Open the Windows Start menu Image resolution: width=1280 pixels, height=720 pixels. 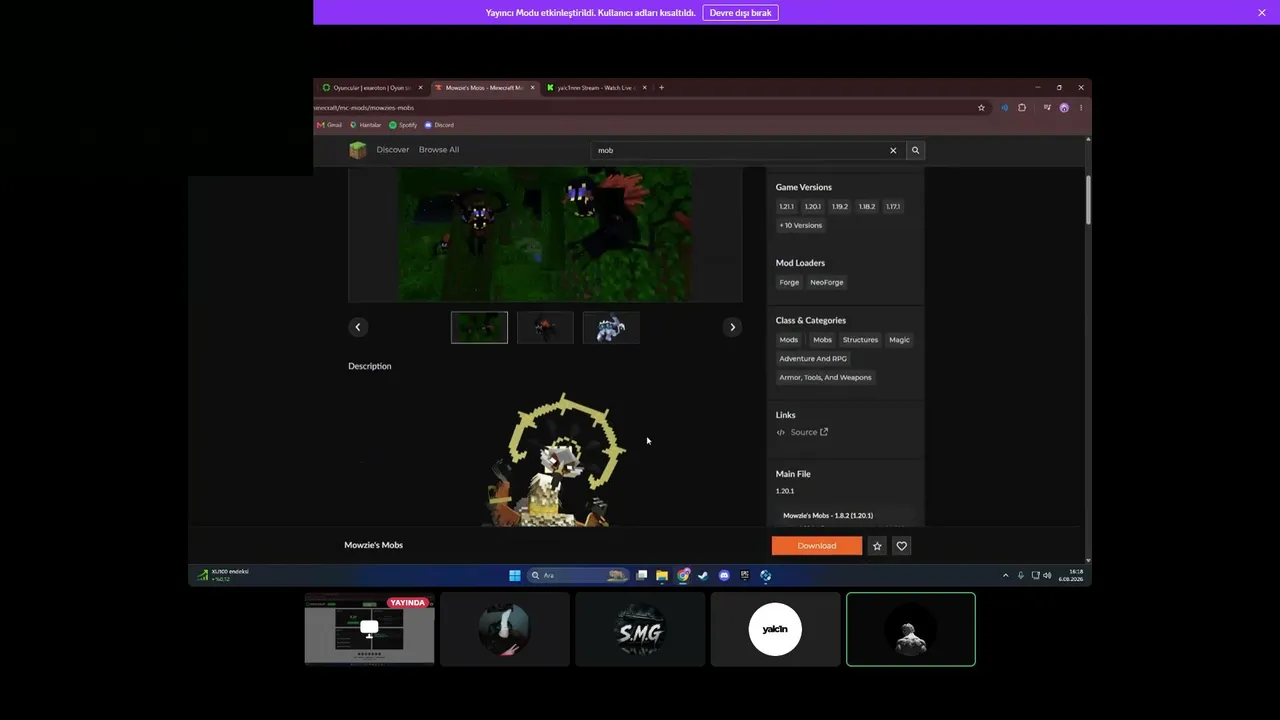click(x=515, y=575)
